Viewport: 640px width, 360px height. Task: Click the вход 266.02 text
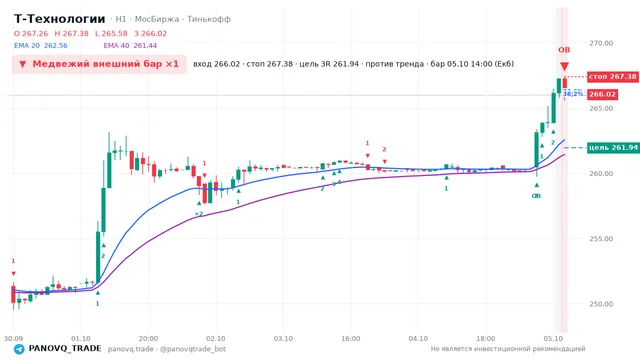pos(216,64)
